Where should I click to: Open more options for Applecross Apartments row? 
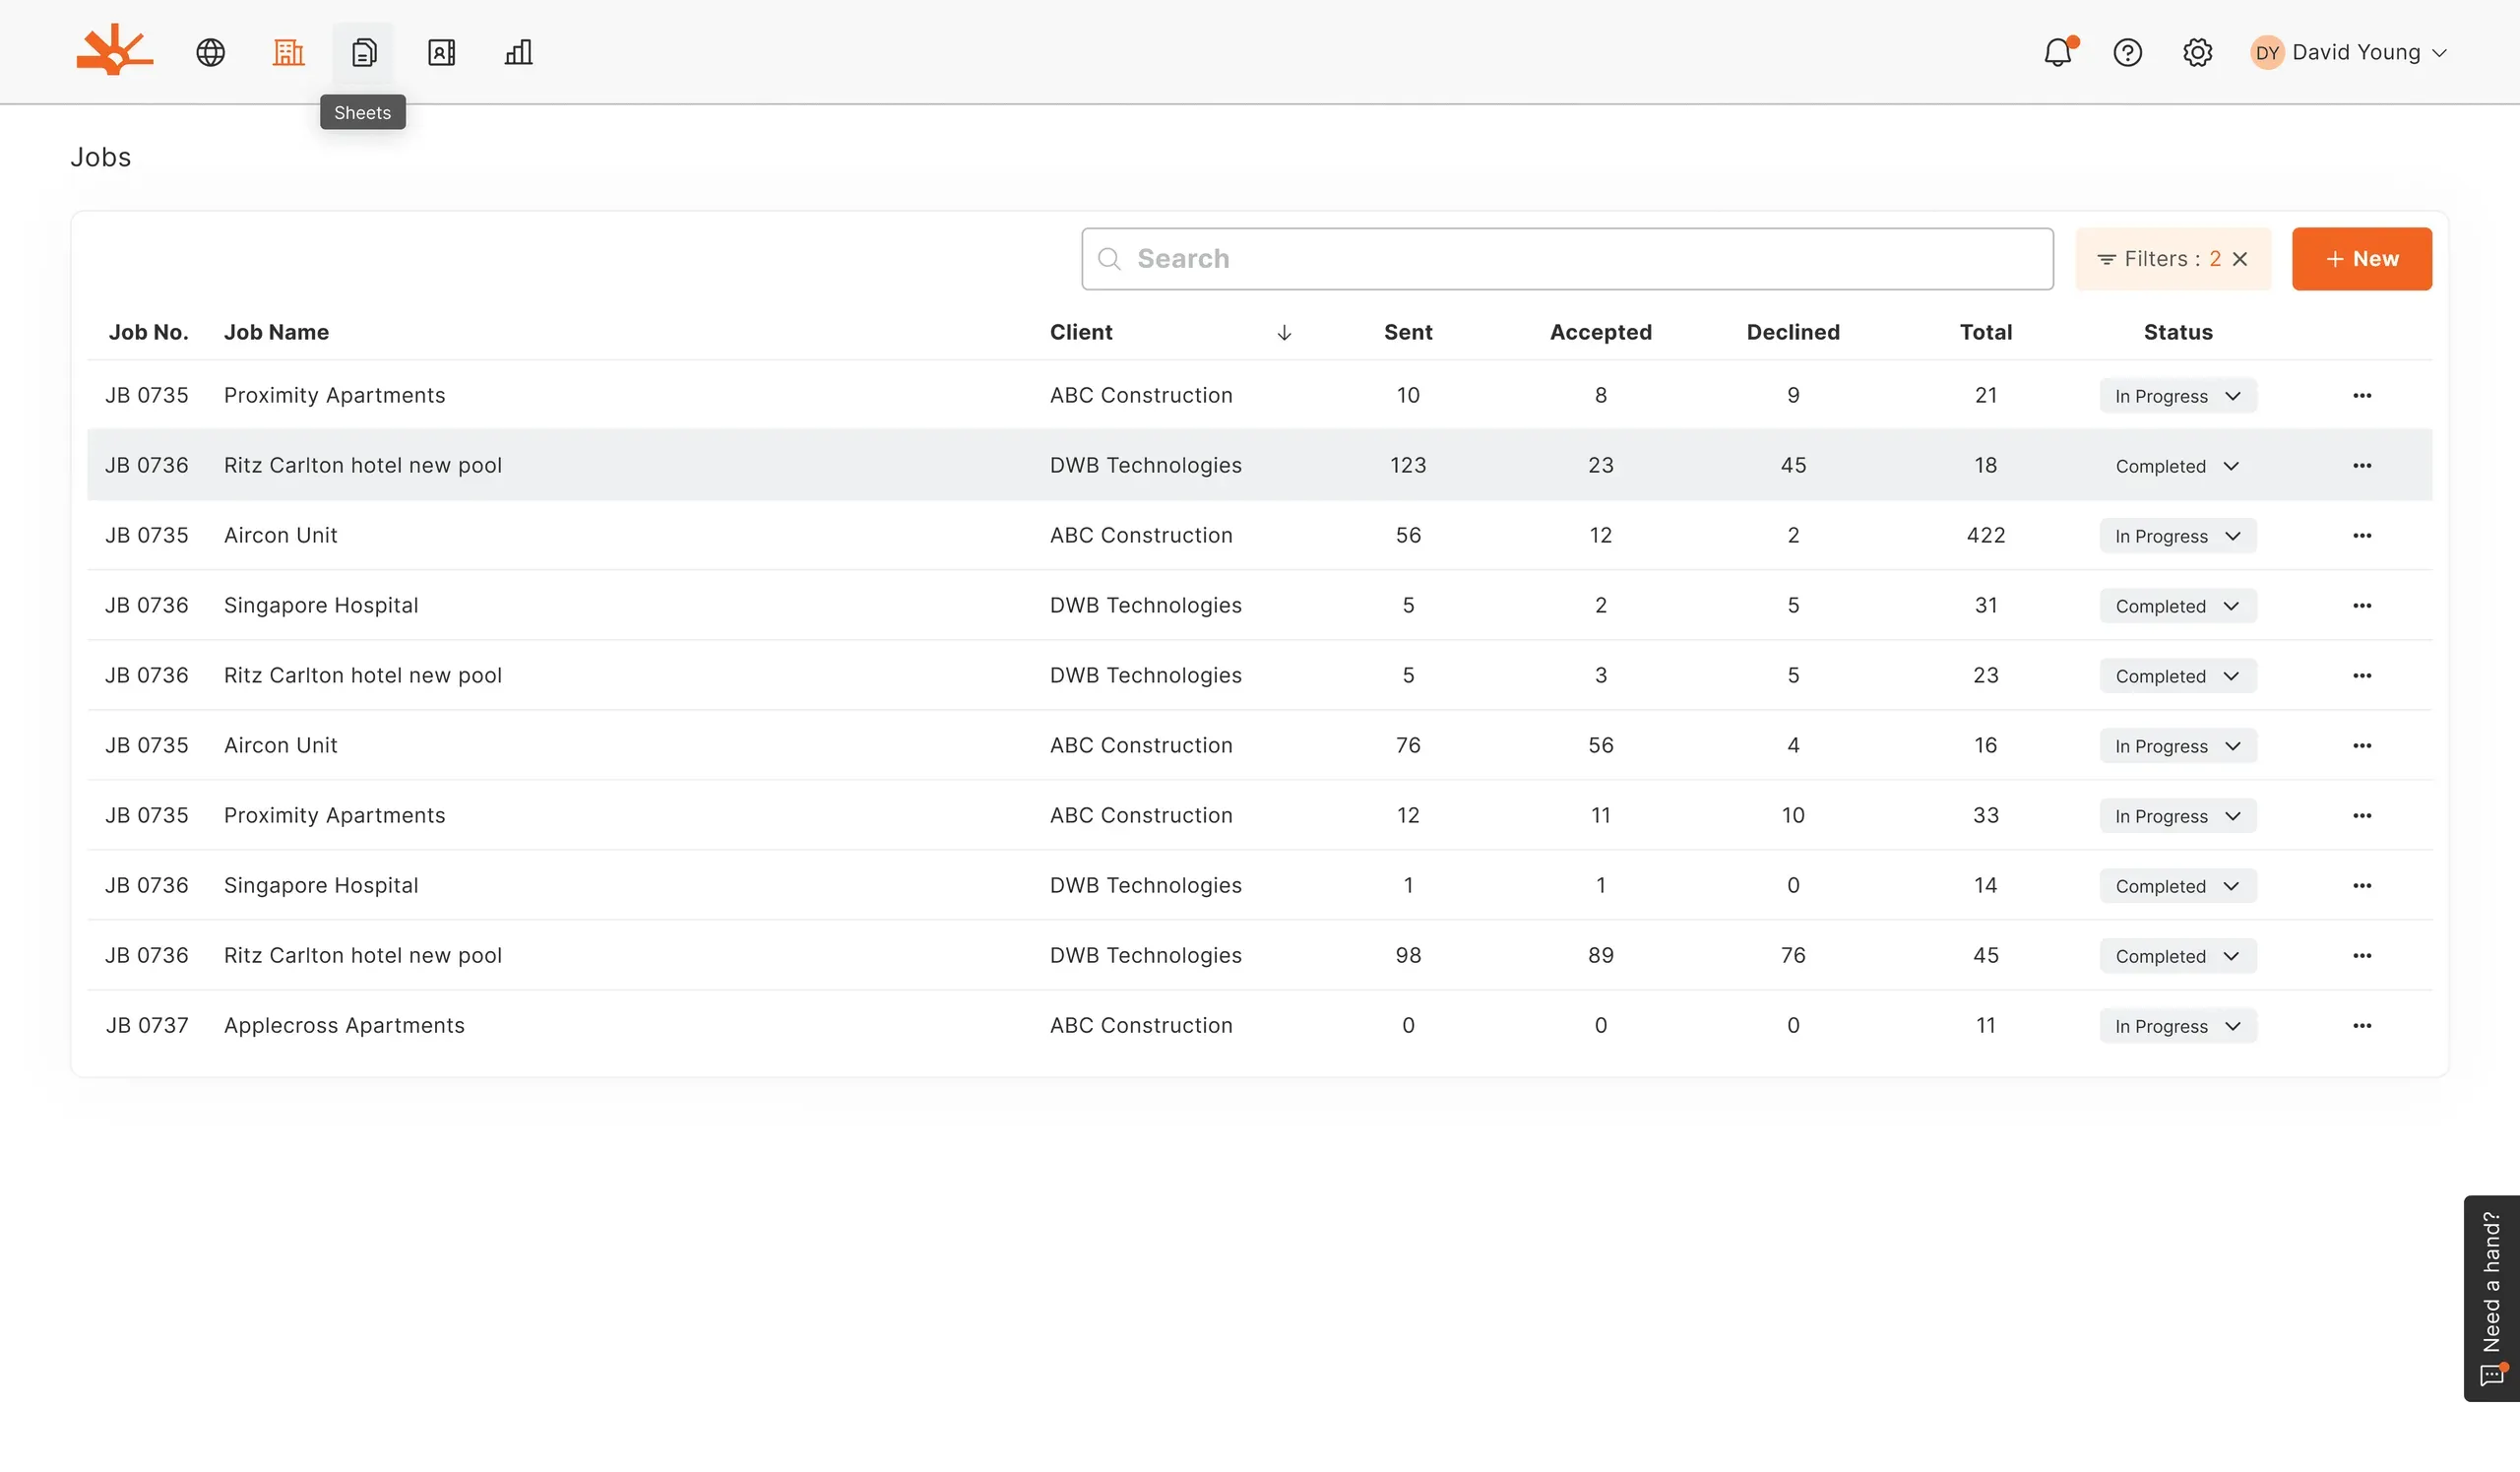click(2362, 1025)
